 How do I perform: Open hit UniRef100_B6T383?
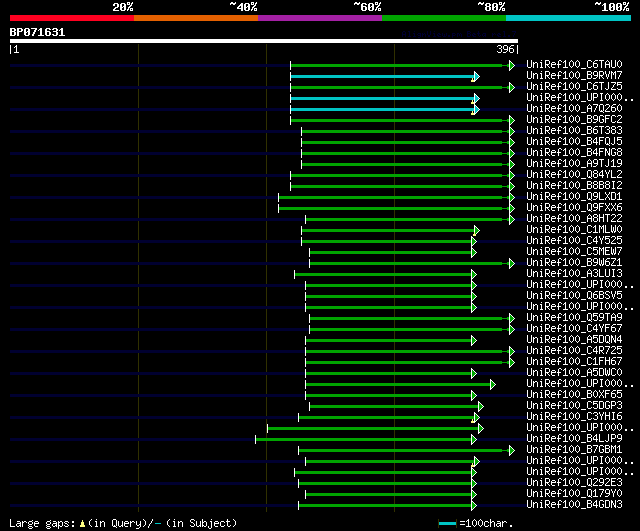(574, 131)
